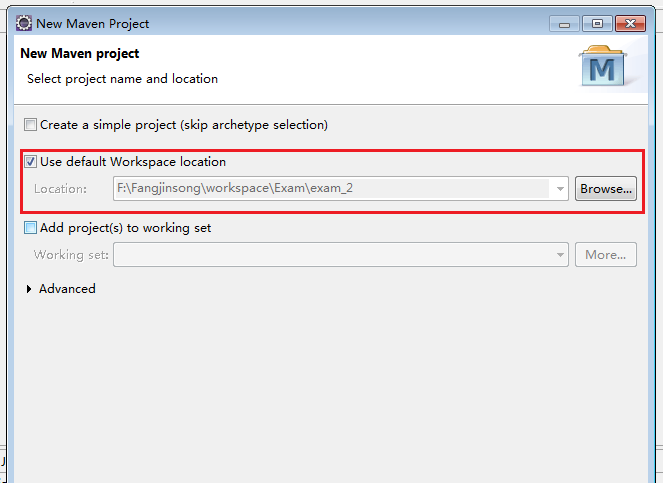Minimize the New Maven Project window
The width and height of the screenshot is (663, 486).
[565, 23]
